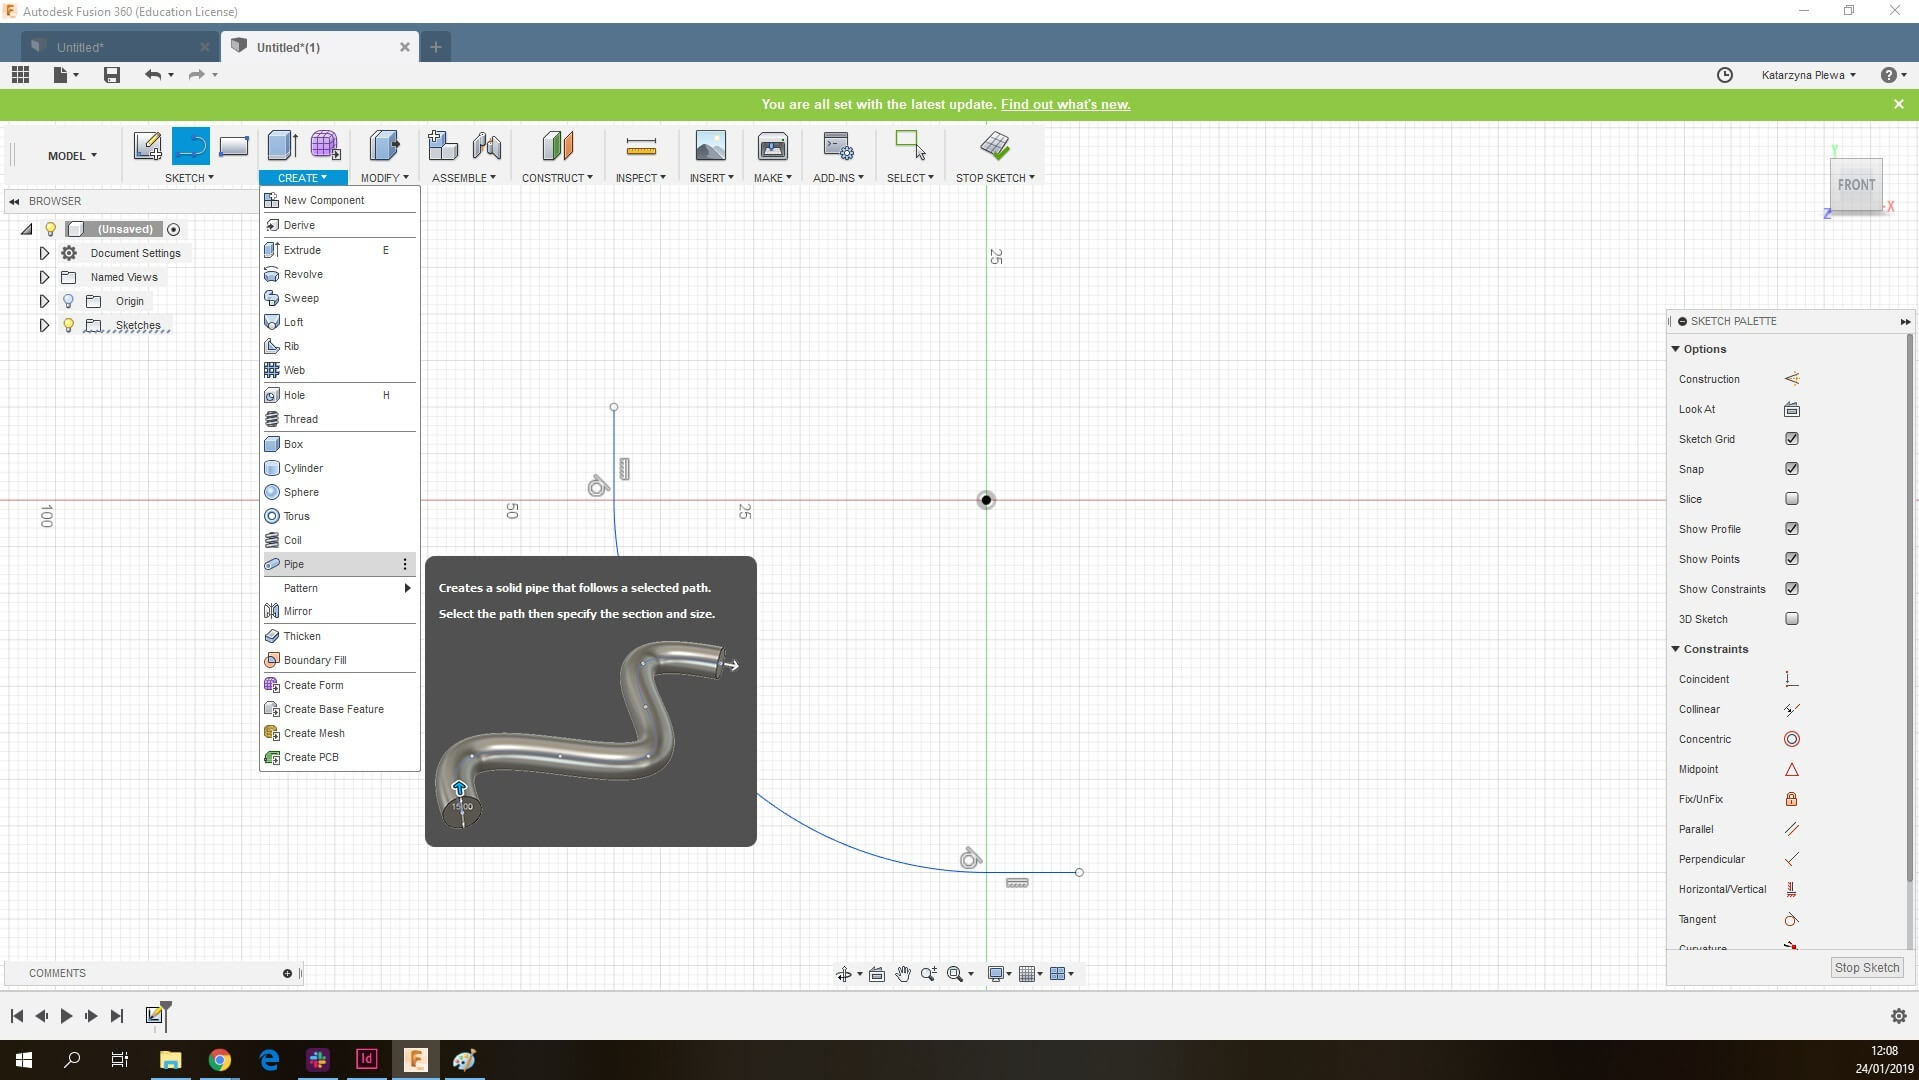This screenshot has height=1080, width=1919.
Task: Toggle the Show Points checkbox
Action: pyautogui.click(x=1792, y=559)
